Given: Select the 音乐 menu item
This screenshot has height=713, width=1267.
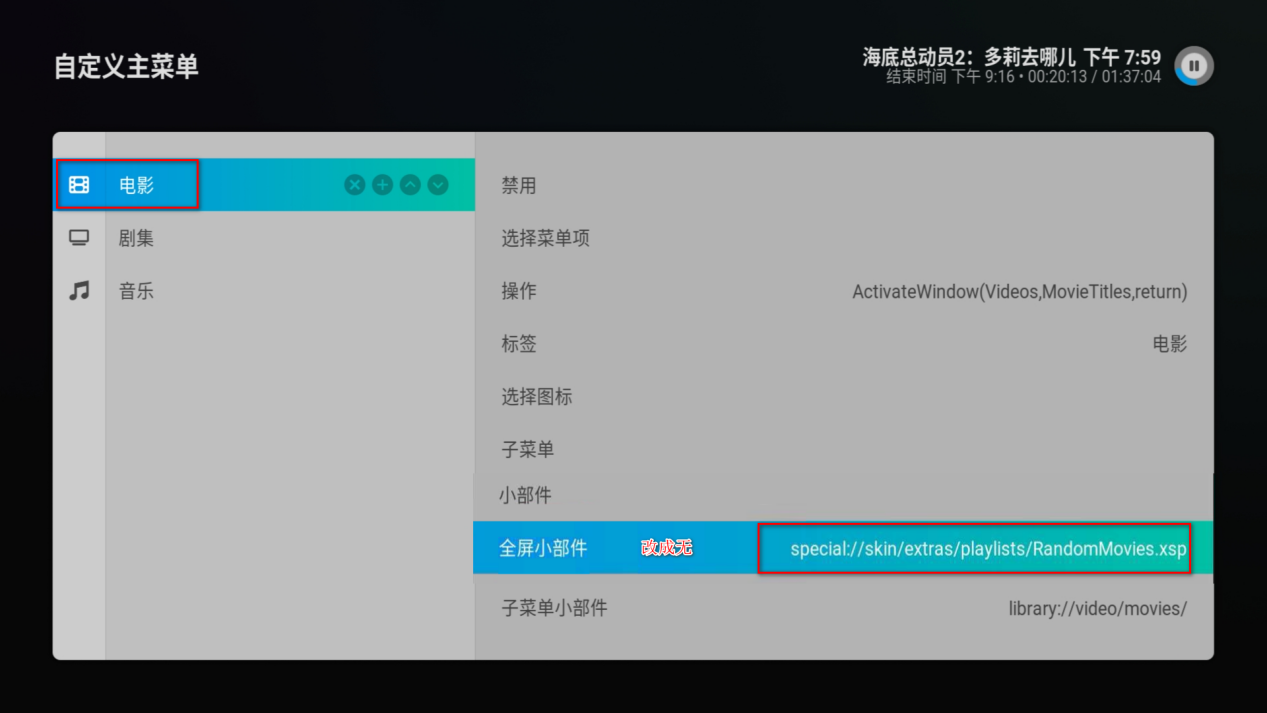Looking at the screenshot, I should click(136, 292).
